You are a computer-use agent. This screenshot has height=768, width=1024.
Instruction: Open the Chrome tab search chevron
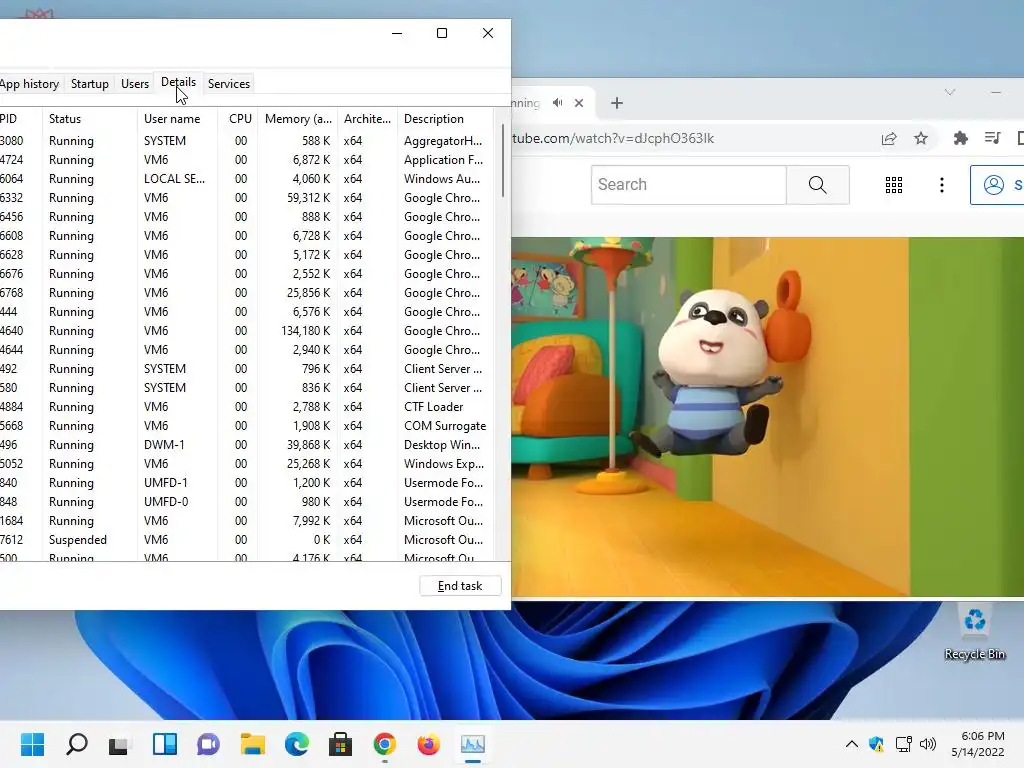click(x=950, y=92)
